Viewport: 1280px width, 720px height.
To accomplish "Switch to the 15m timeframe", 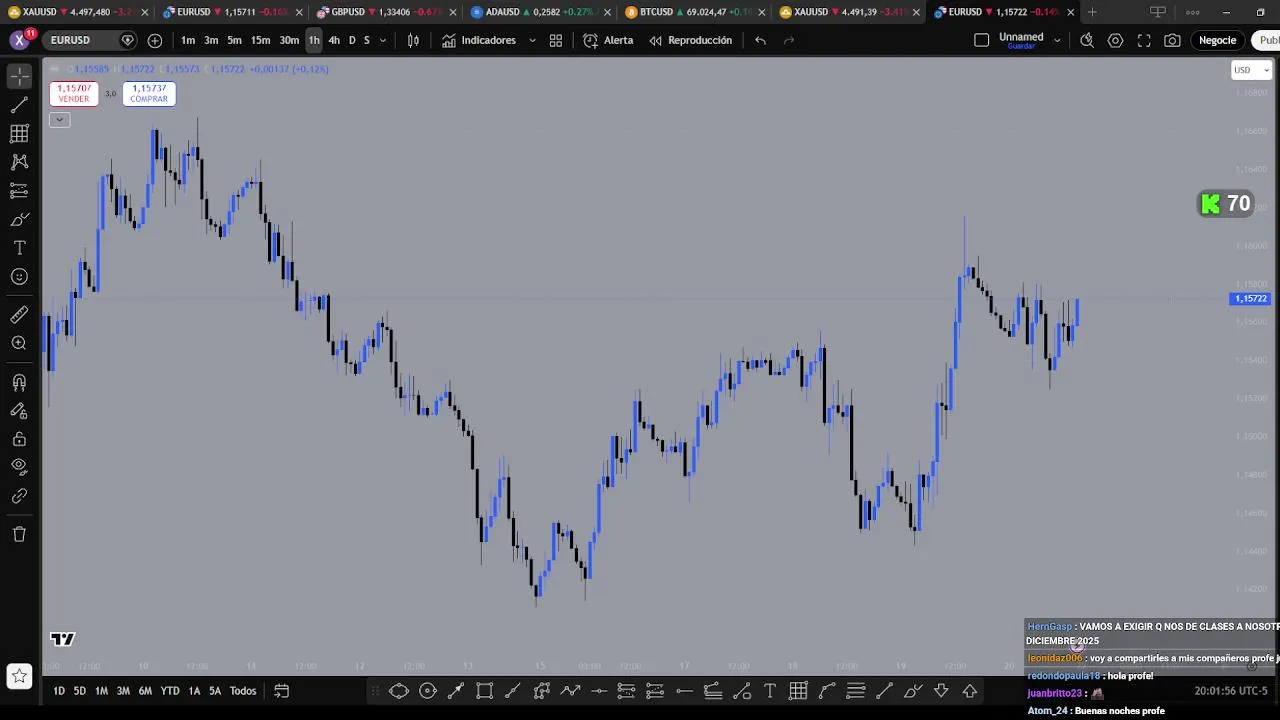I will pos(260,40).
